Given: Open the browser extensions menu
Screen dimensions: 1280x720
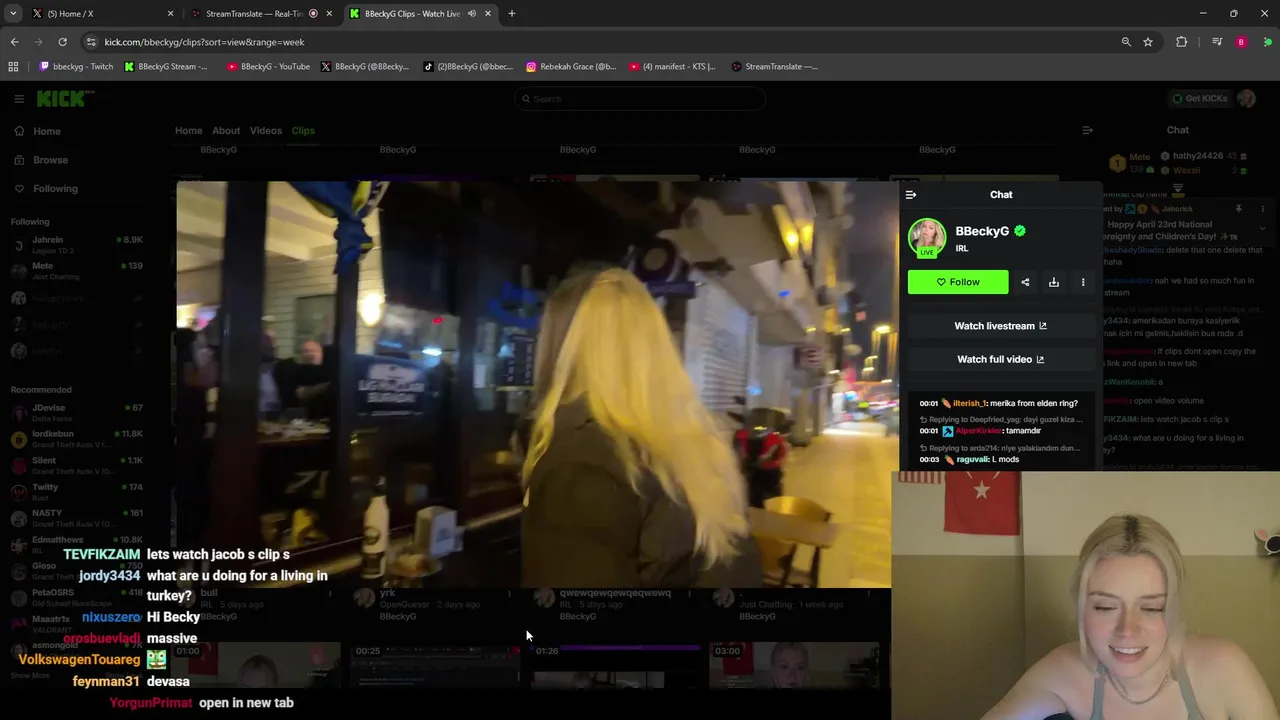Looking at the screenshot, I should coord(1182,42).
